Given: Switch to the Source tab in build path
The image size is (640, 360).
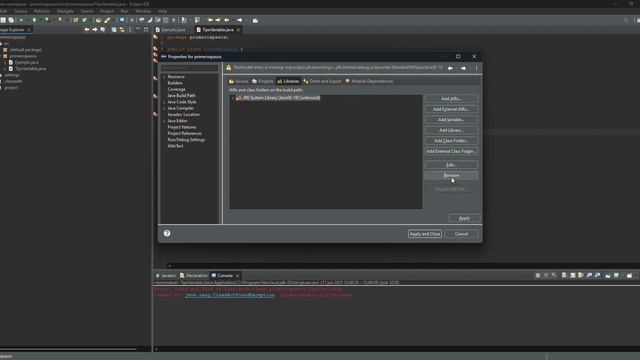Looking at the screenshot, I should coord(238,81).
